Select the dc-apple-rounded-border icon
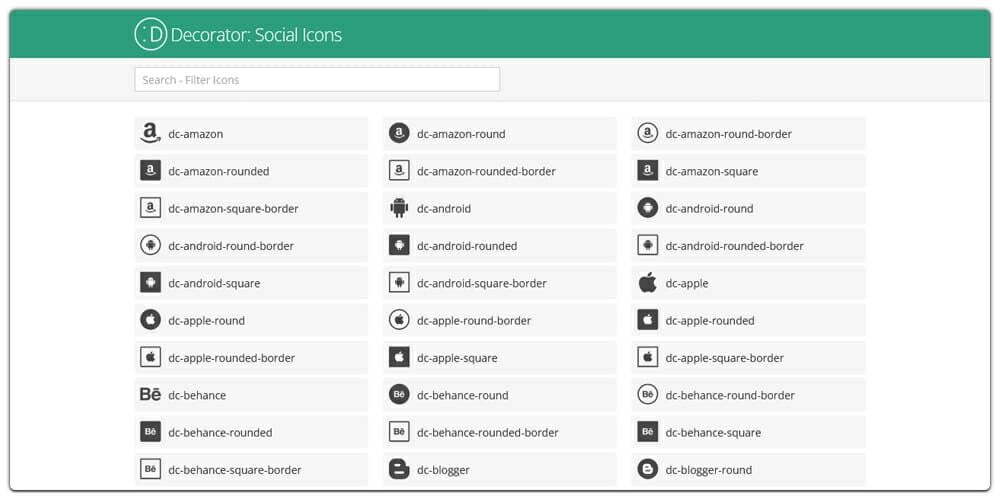 click(x=151, y=357)
